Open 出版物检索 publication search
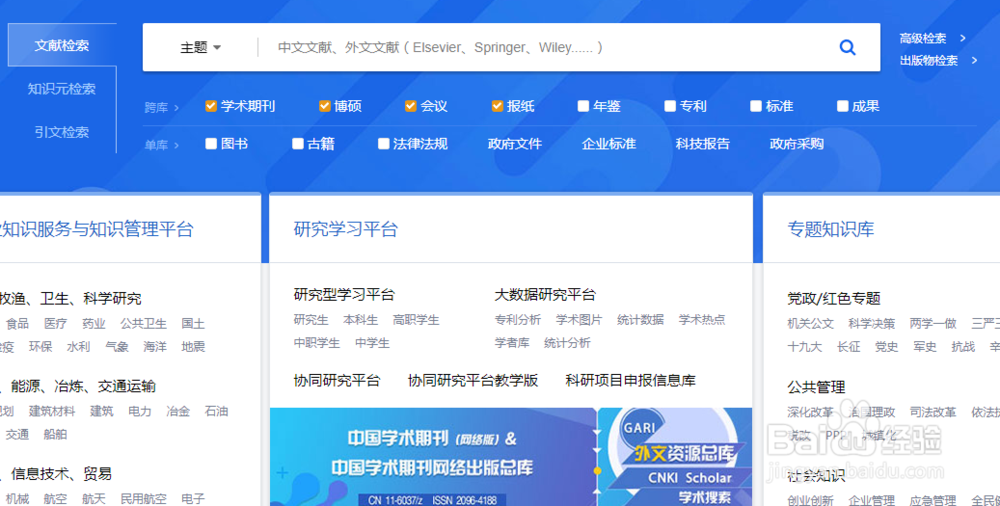The width and height of the screenshot is (1000, 506). (929, 61)
